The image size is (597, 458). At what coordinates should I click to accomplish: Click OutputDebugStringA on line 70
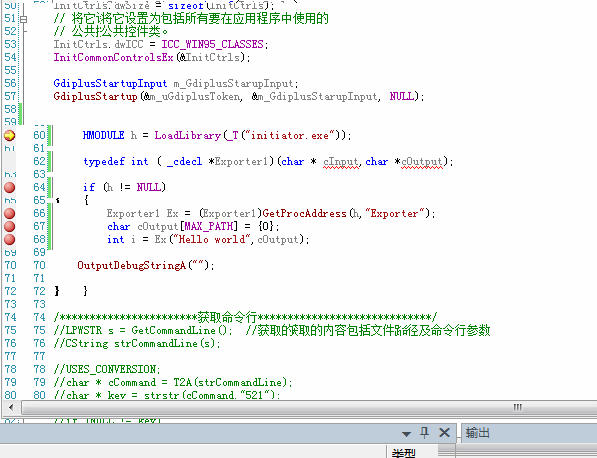tap(132, 265)
